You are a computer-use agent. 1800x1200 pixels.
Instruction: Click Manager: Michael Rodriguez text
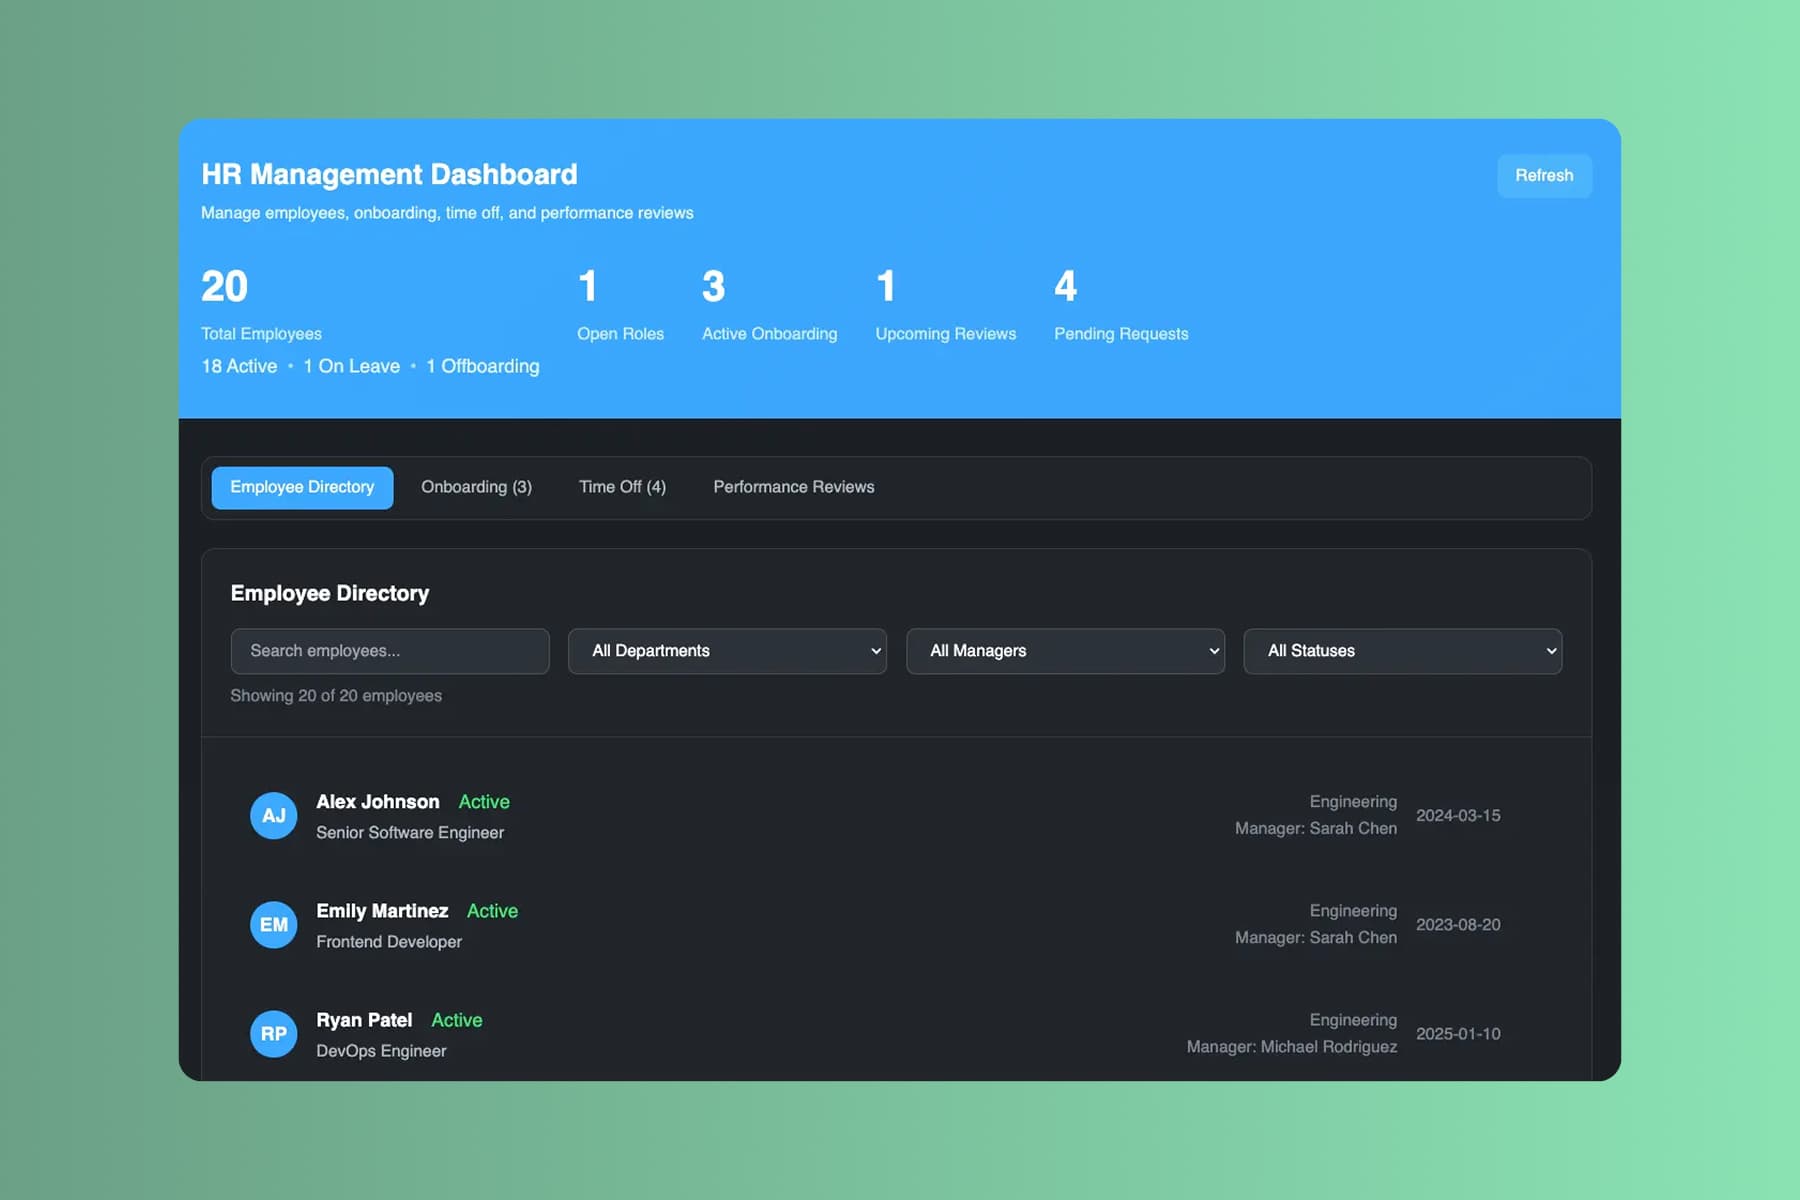pos(1292,1047)
